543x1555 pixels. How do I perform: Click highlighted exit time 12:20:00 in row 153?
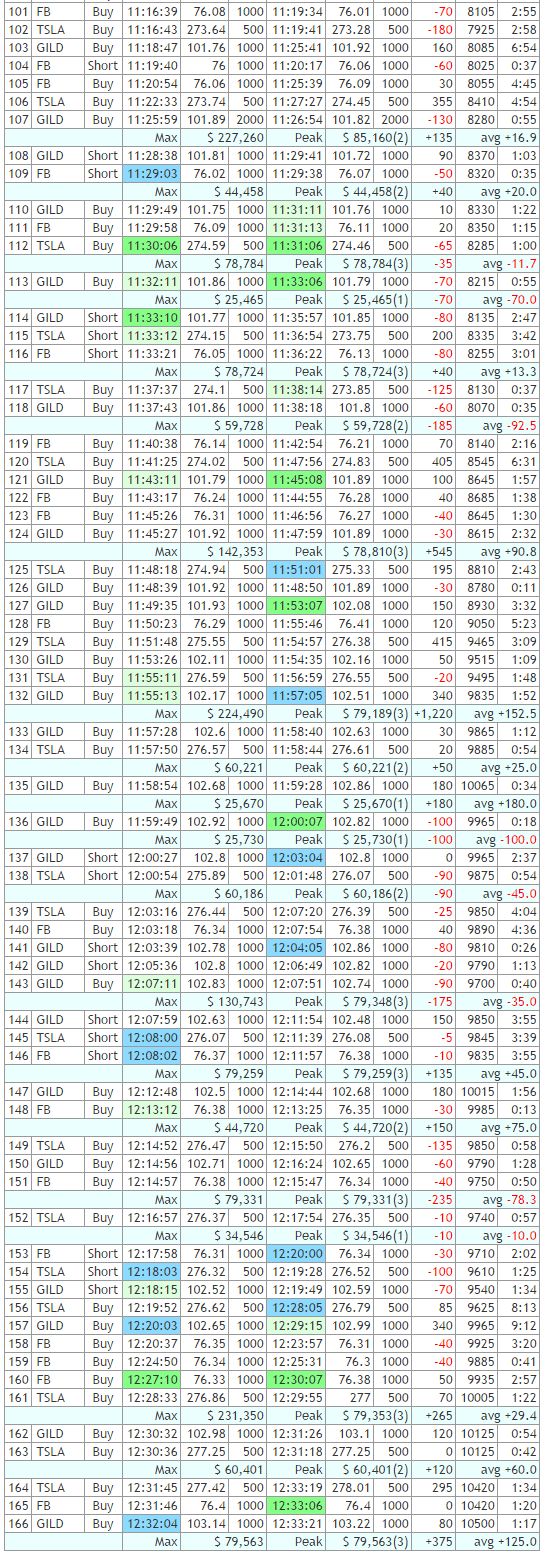pos(296,1253)
